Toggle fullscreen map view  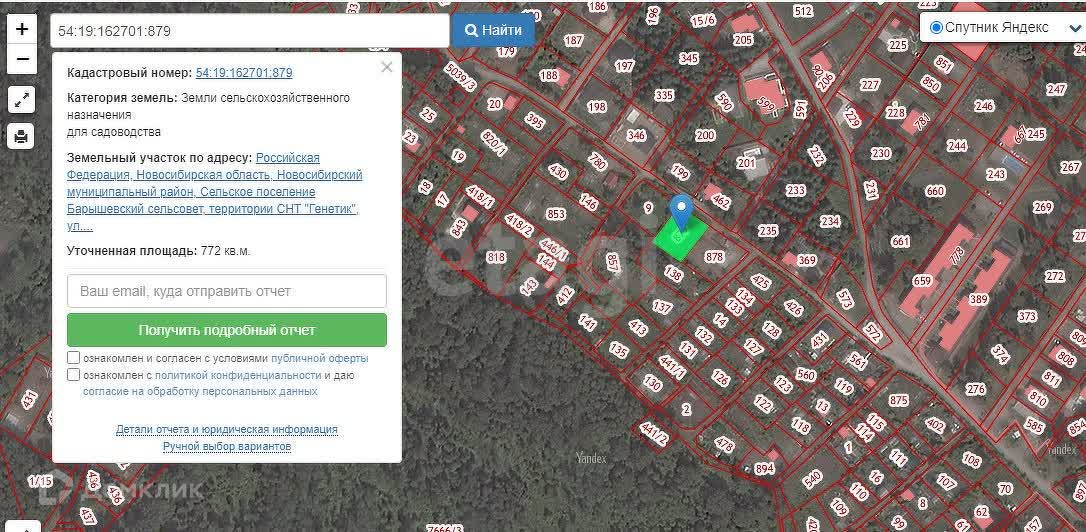[x=21, y=100]
